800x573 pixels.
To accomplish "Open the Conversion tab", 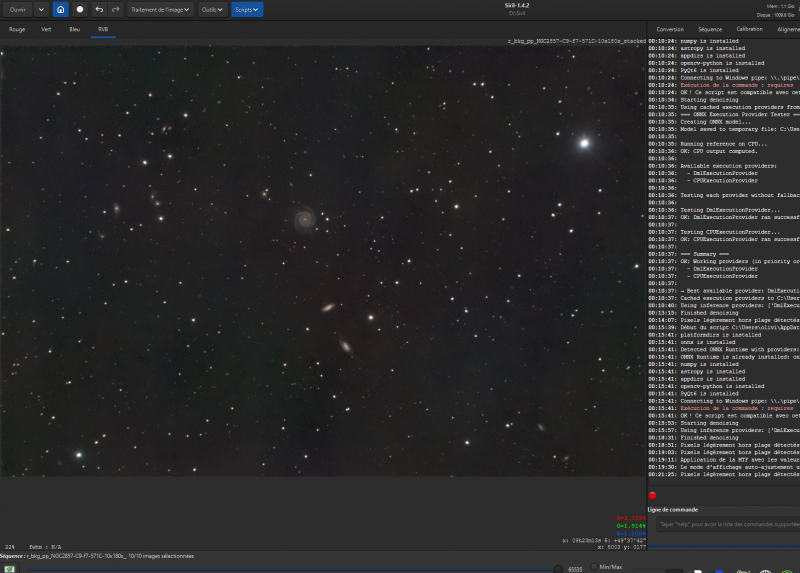I will pos(670,30).
